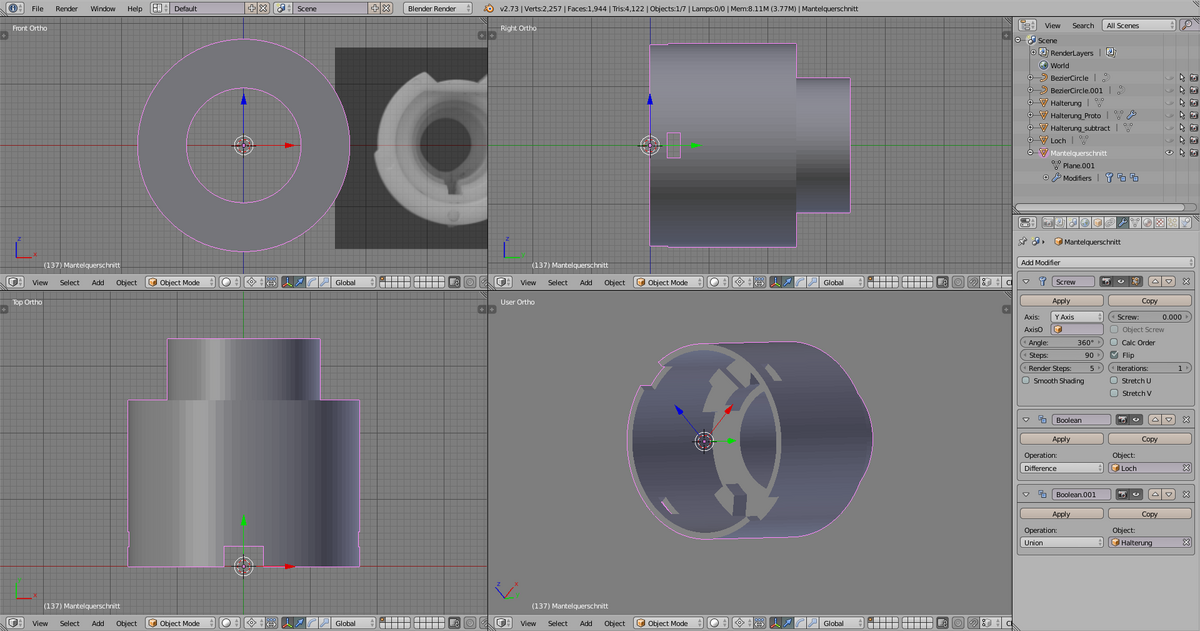Hide Mantelquerschnitt using its eye icon
Image resolution: width=1200 pixels, height=631 pixels.
click(1169, 153)
